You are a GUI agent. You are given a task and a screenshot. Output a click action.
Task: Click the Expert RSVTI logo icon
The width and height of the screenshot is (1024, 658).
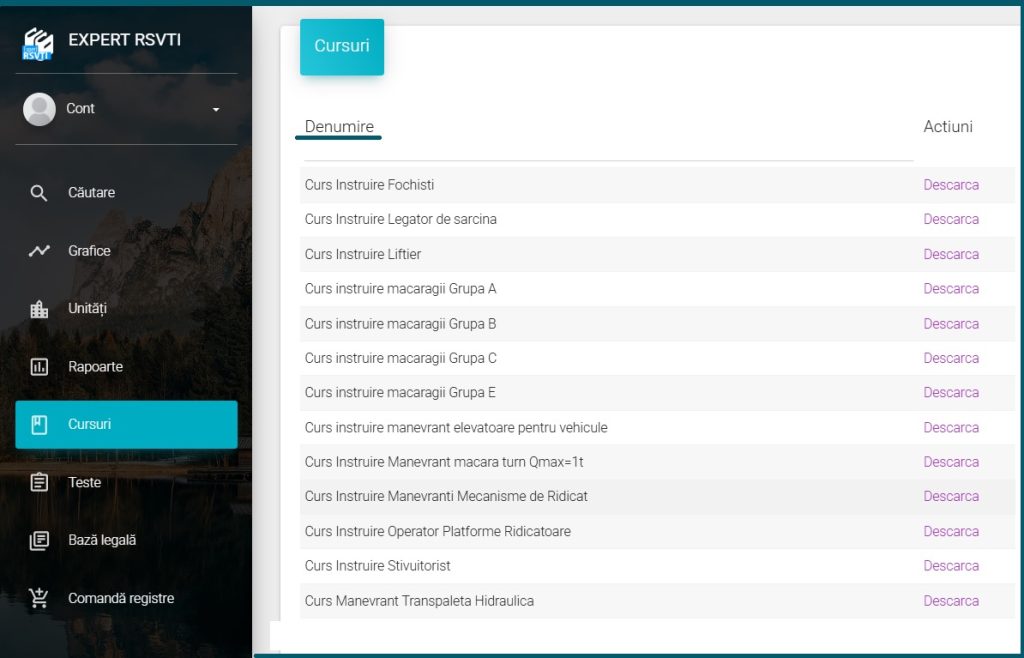tap(38, 43)
